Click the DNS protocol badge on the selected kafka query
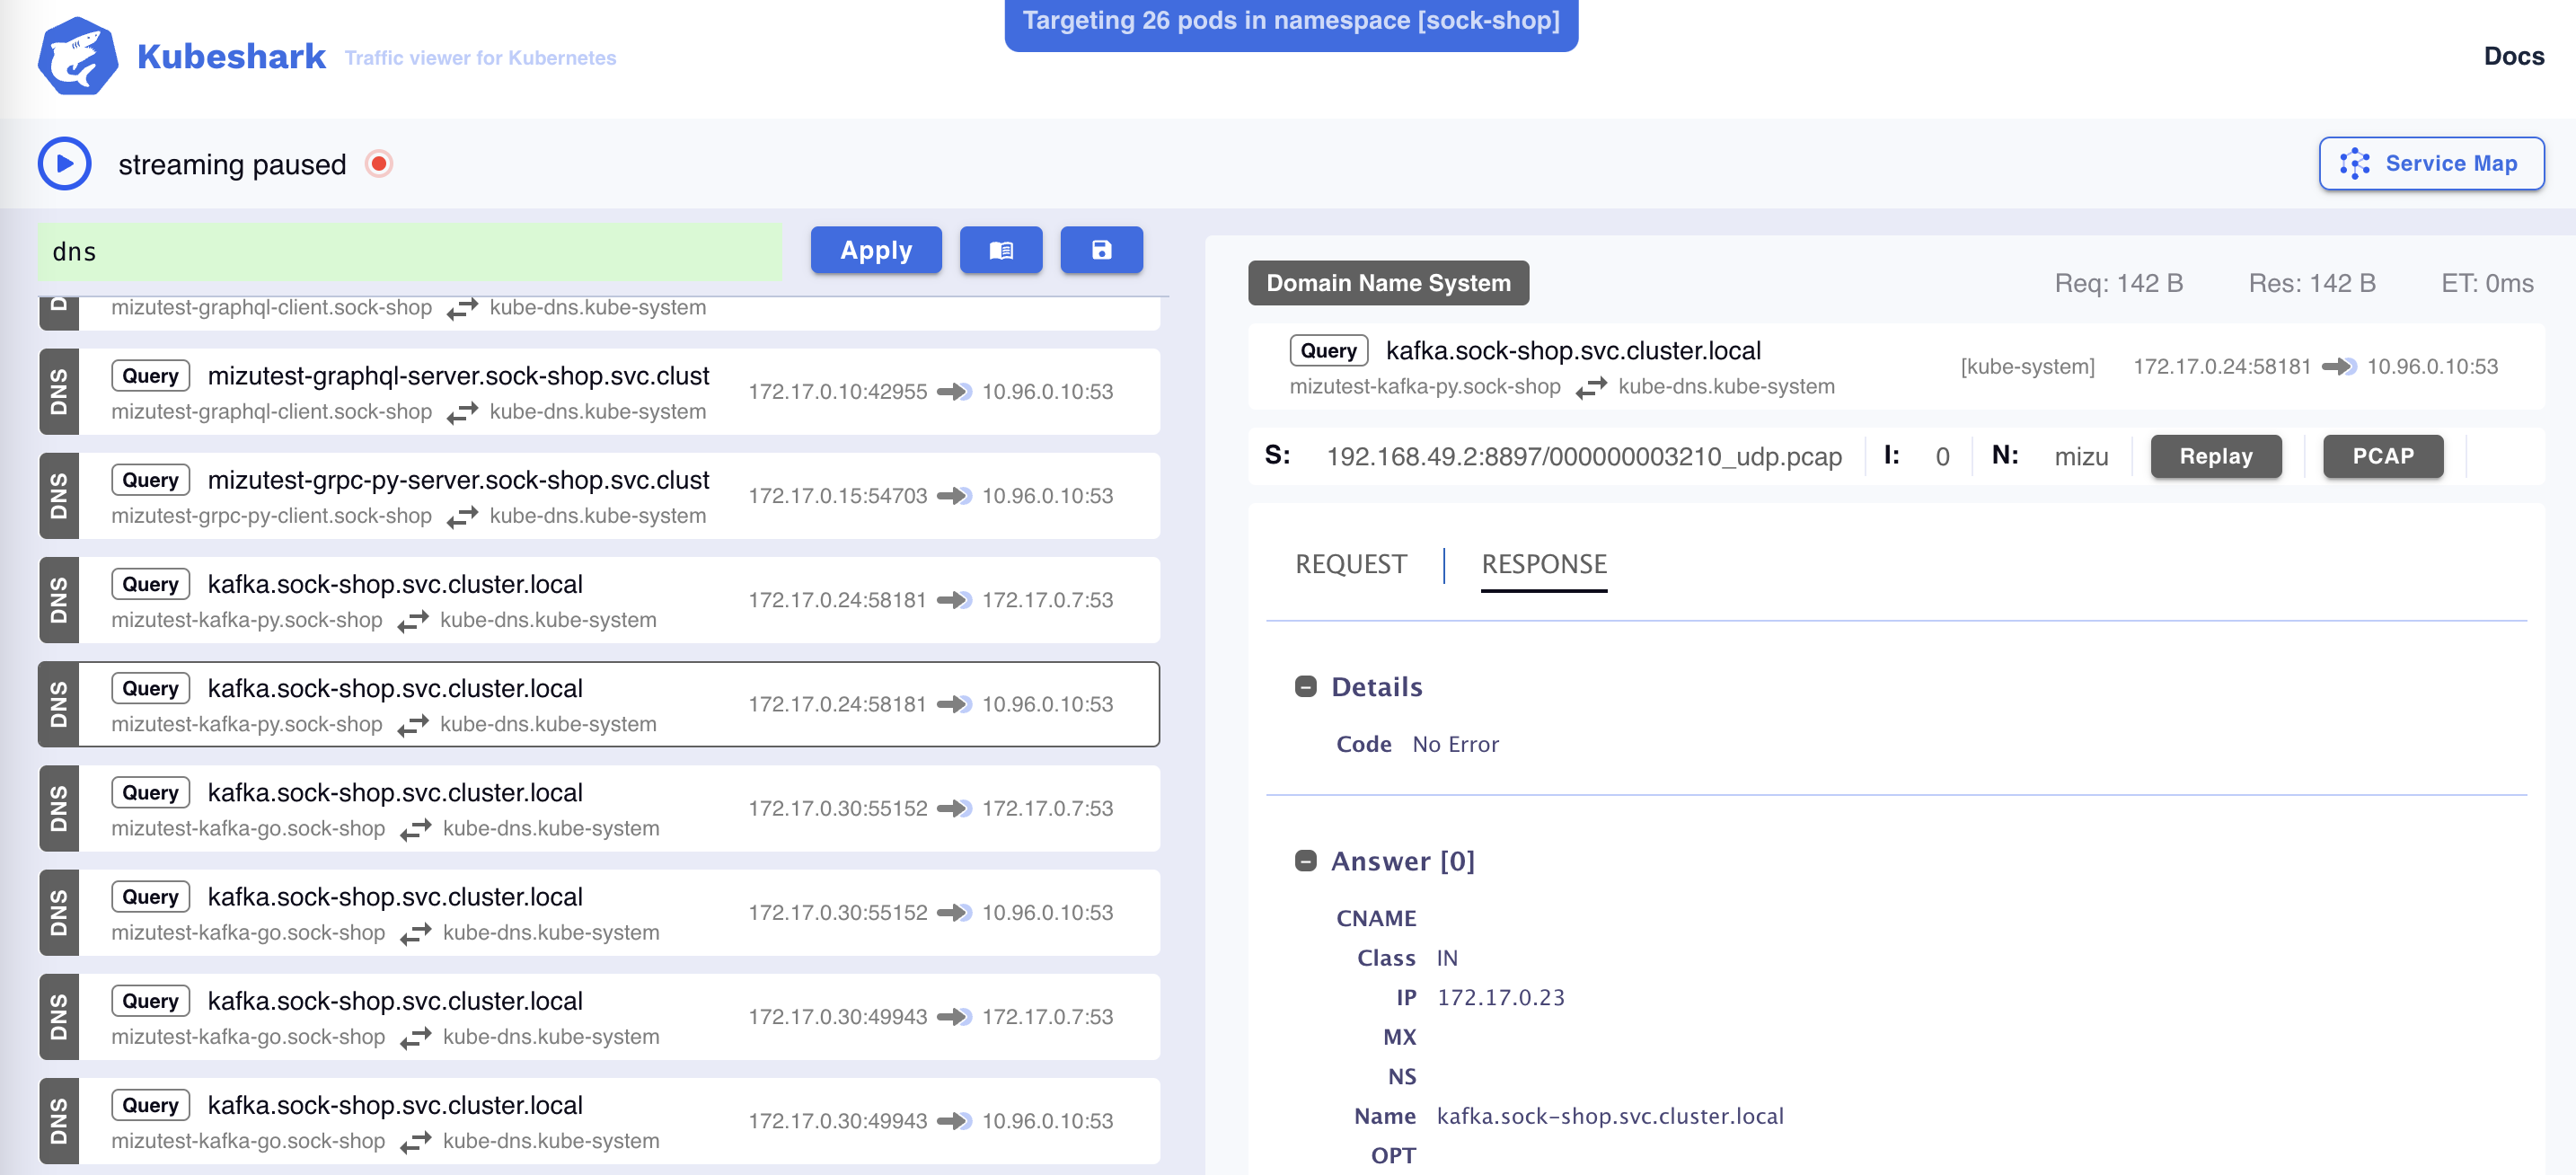The image size is (2576, 1175). coord(58,703)
